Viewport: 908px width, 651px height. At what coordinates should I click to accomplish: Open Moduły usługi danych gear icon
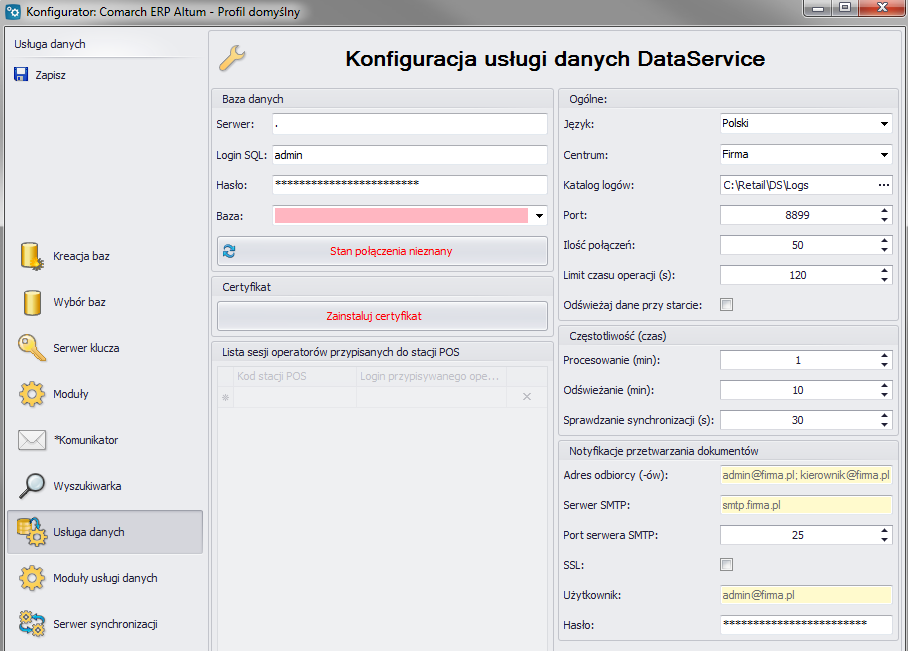(31, 578)
